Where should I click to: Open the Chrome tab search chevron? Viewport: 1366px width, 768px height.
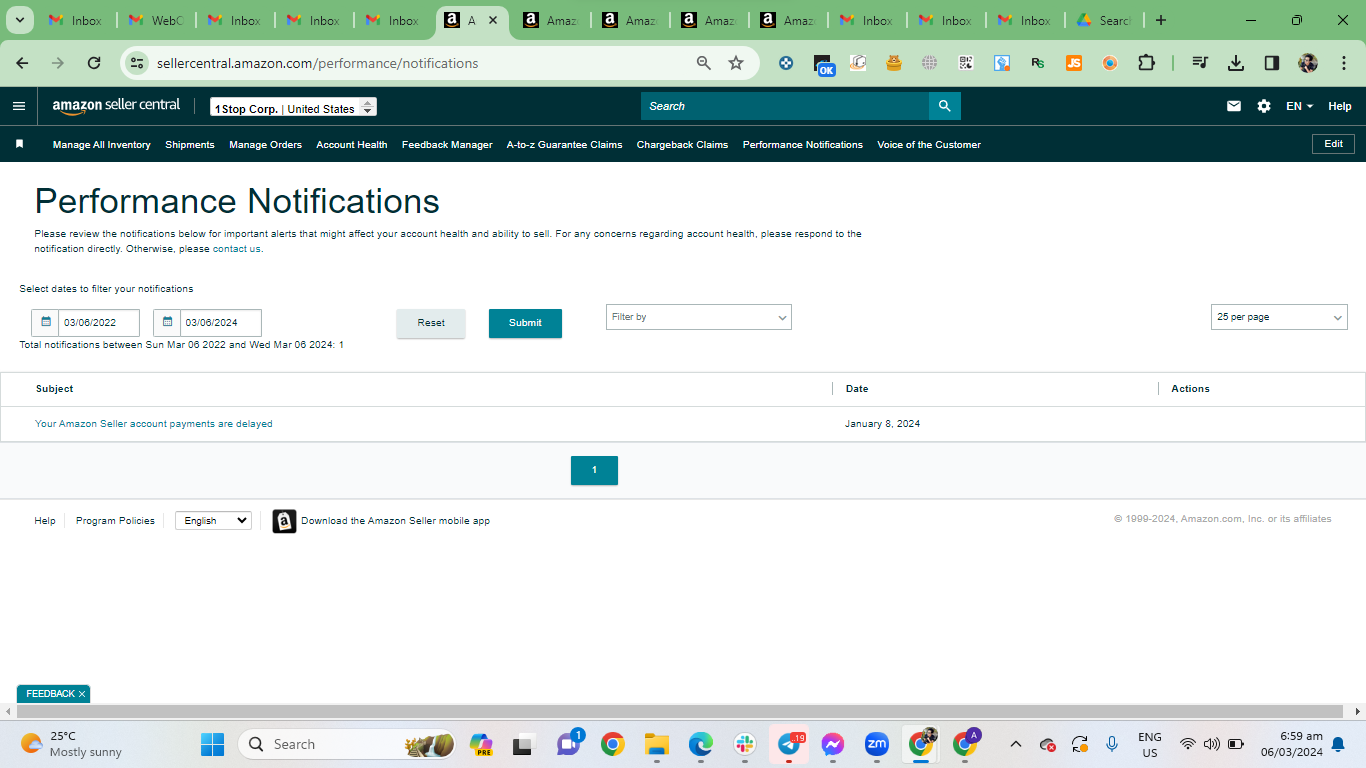19,20
